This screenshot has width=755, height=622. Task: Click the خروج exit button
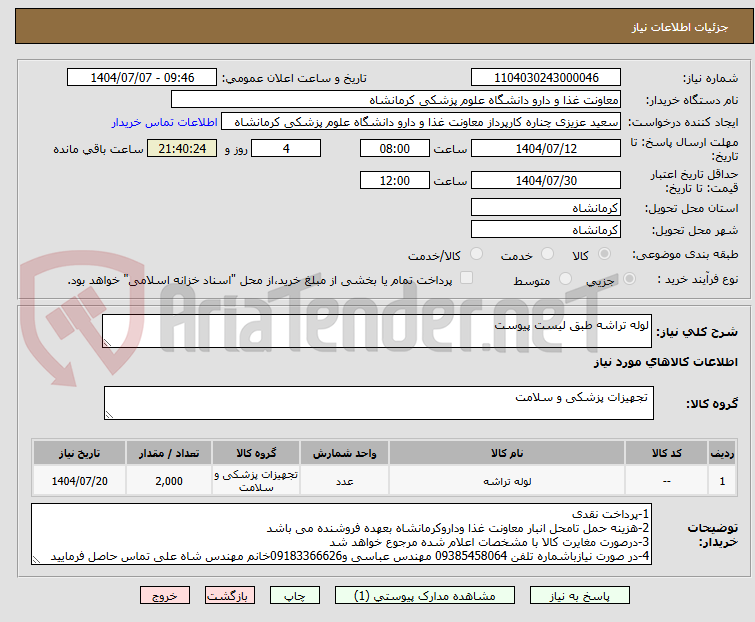point(165,596)
